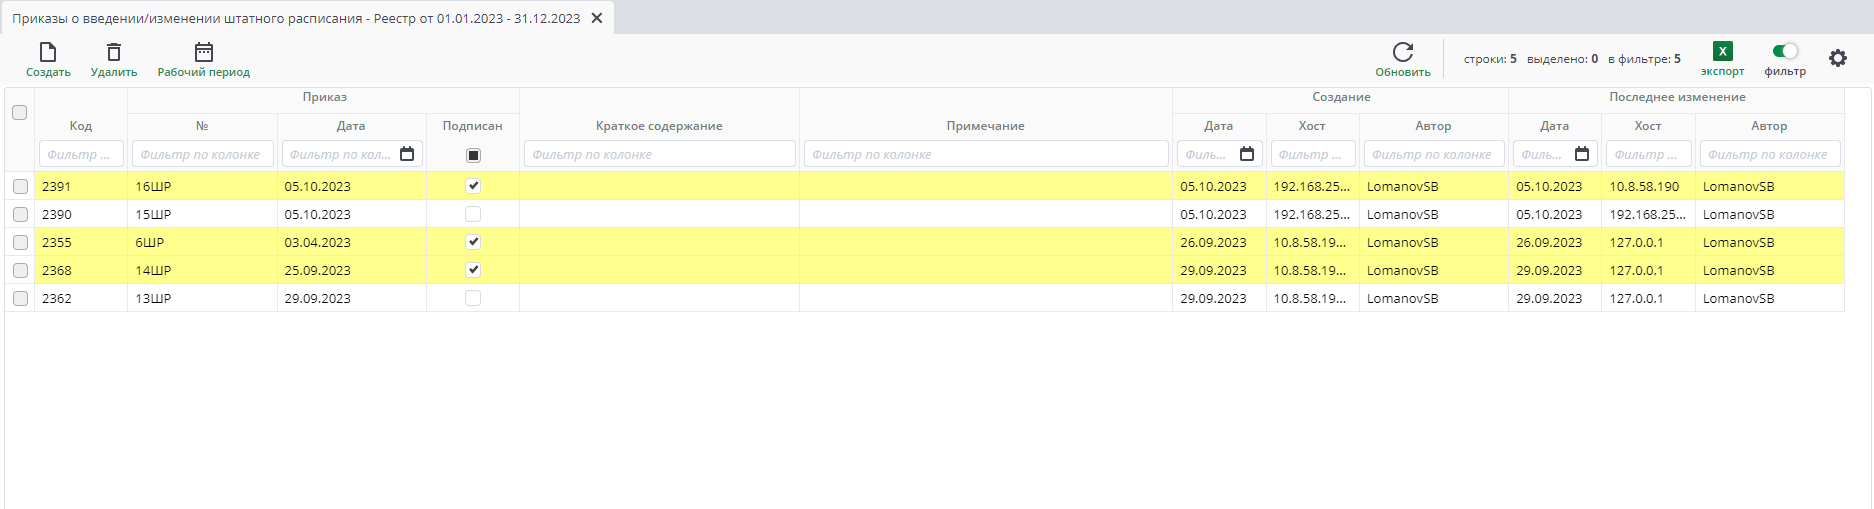Refresh the list with the Обновить icon
The image size is (1874, 509).
click(x=1403, y=52)
